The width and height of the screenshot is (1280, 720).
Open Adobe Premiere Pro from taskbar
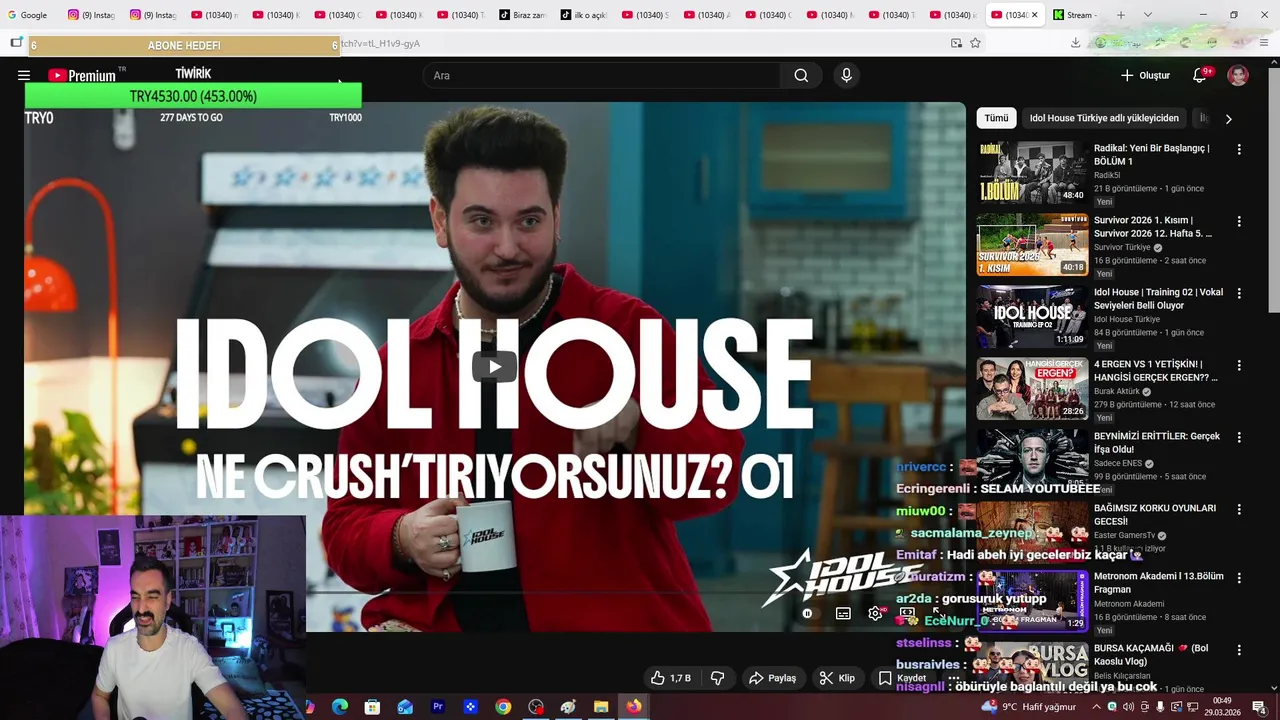tap(437, 707)
